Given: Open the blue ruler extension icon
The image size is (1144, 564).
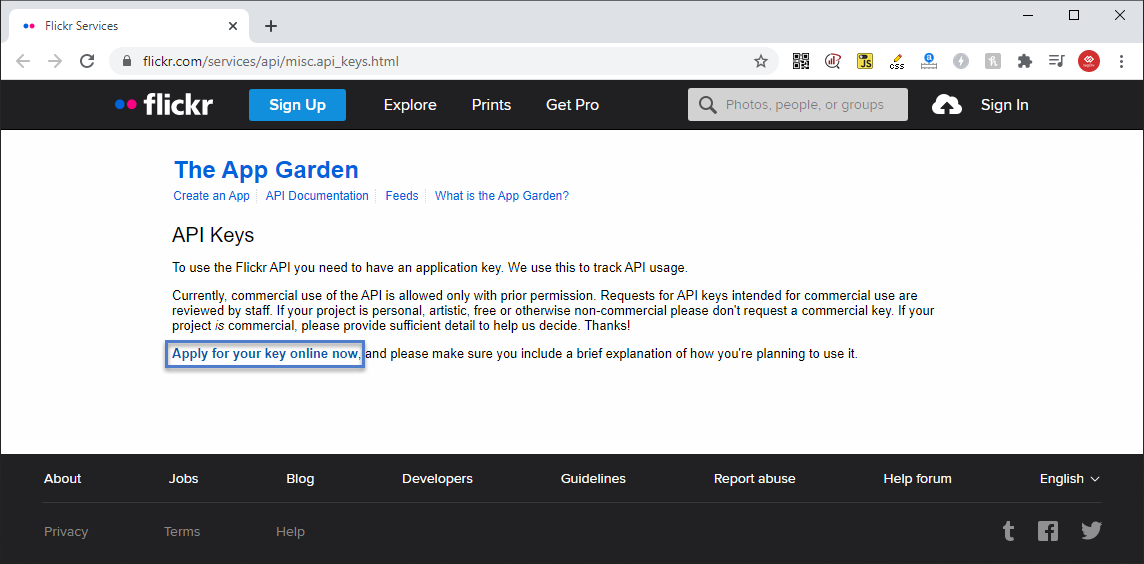Looking at the screenshot, I should (x=929, y=61).
